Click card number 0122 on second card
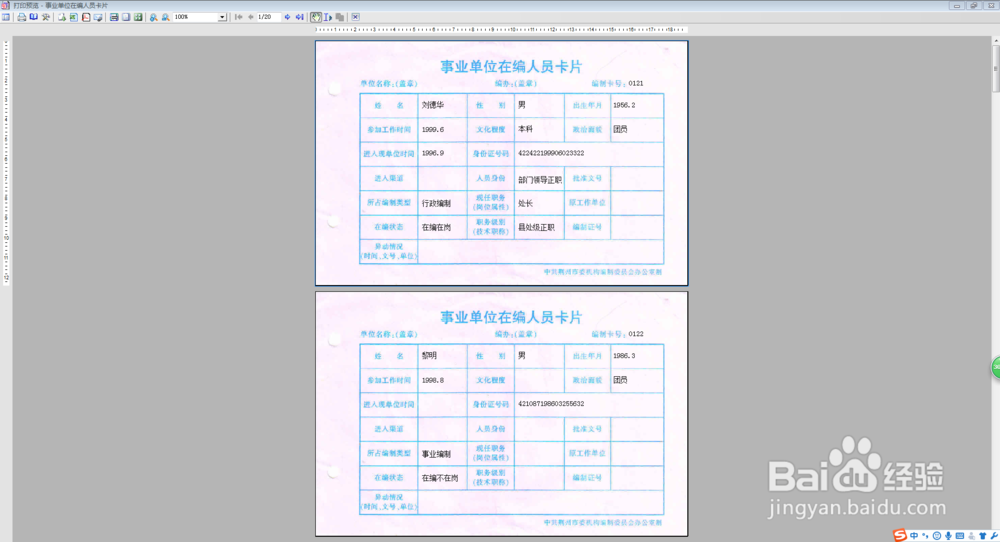Viewport: 1000px width, 542px height. [x=635, y=334]
